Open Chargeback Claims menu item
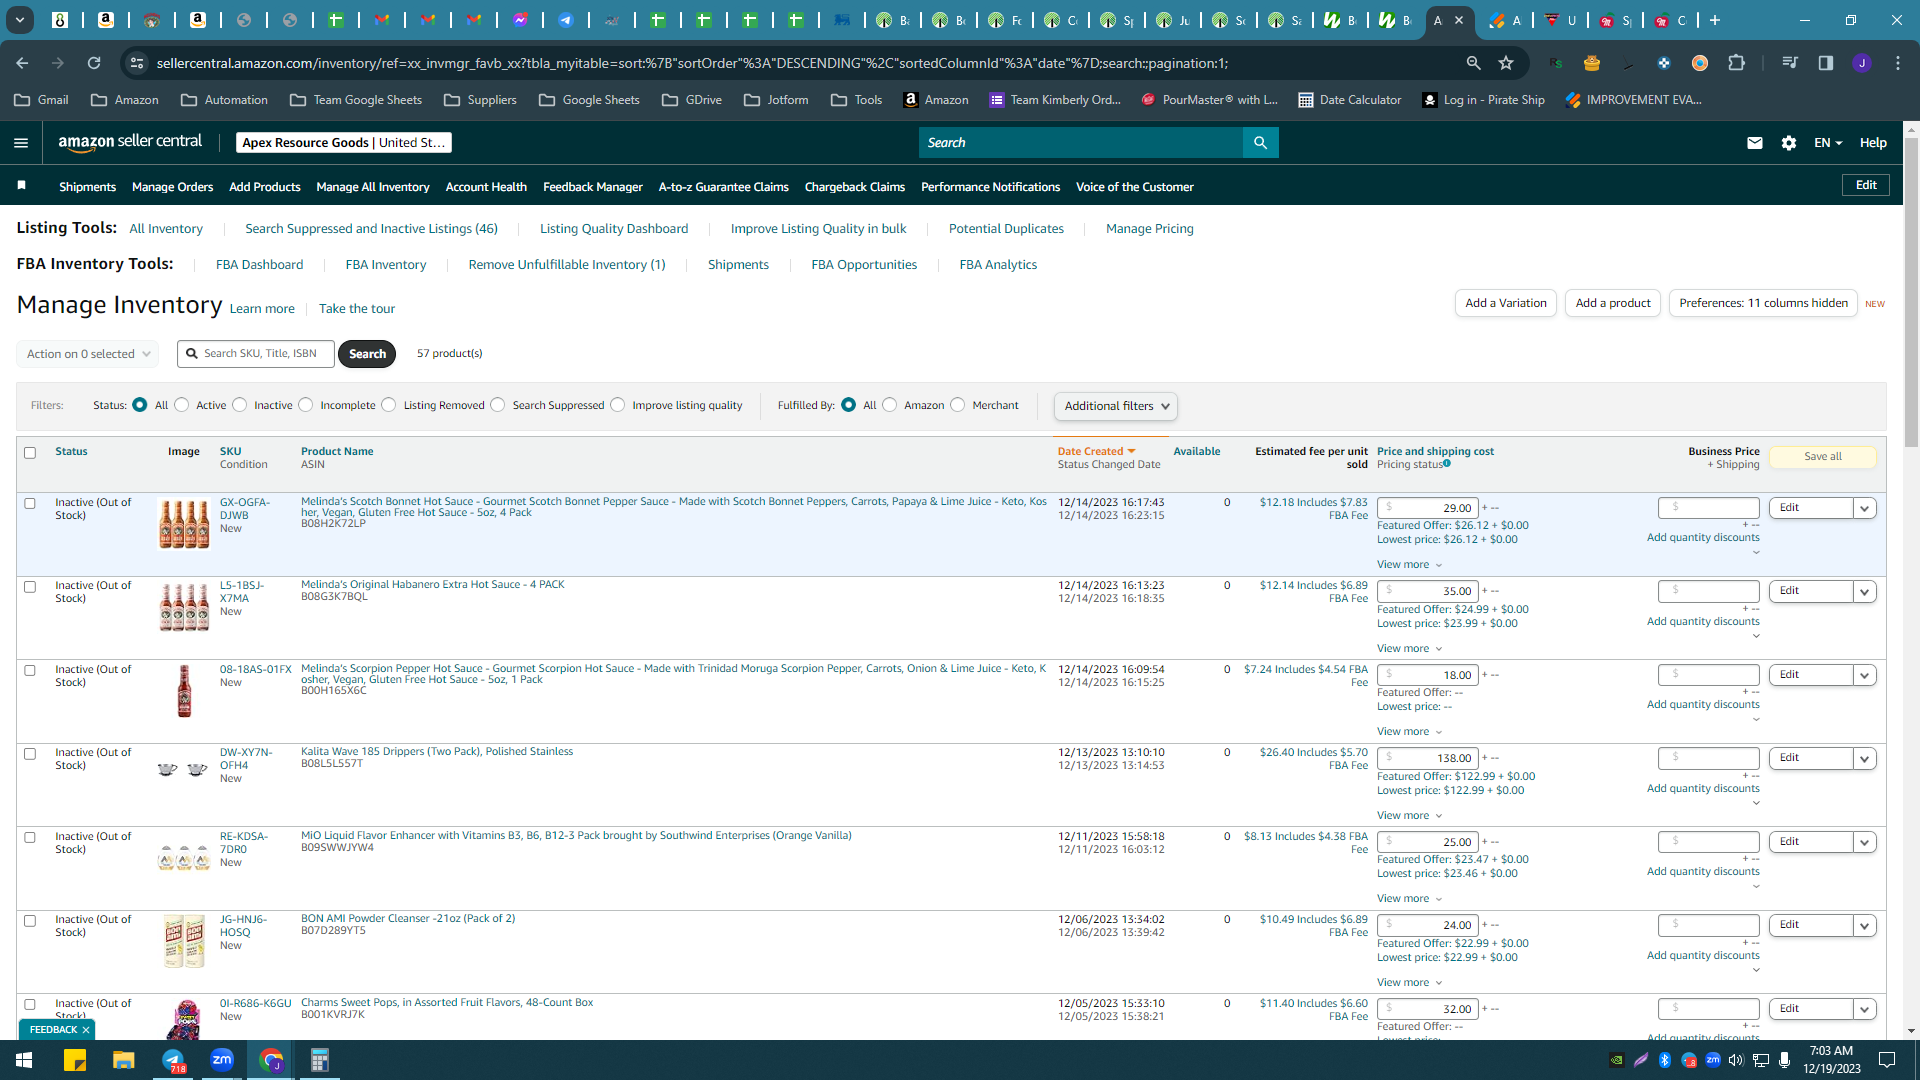The width and height of the screenshot is (1920, 1080). tap(854, 187)
